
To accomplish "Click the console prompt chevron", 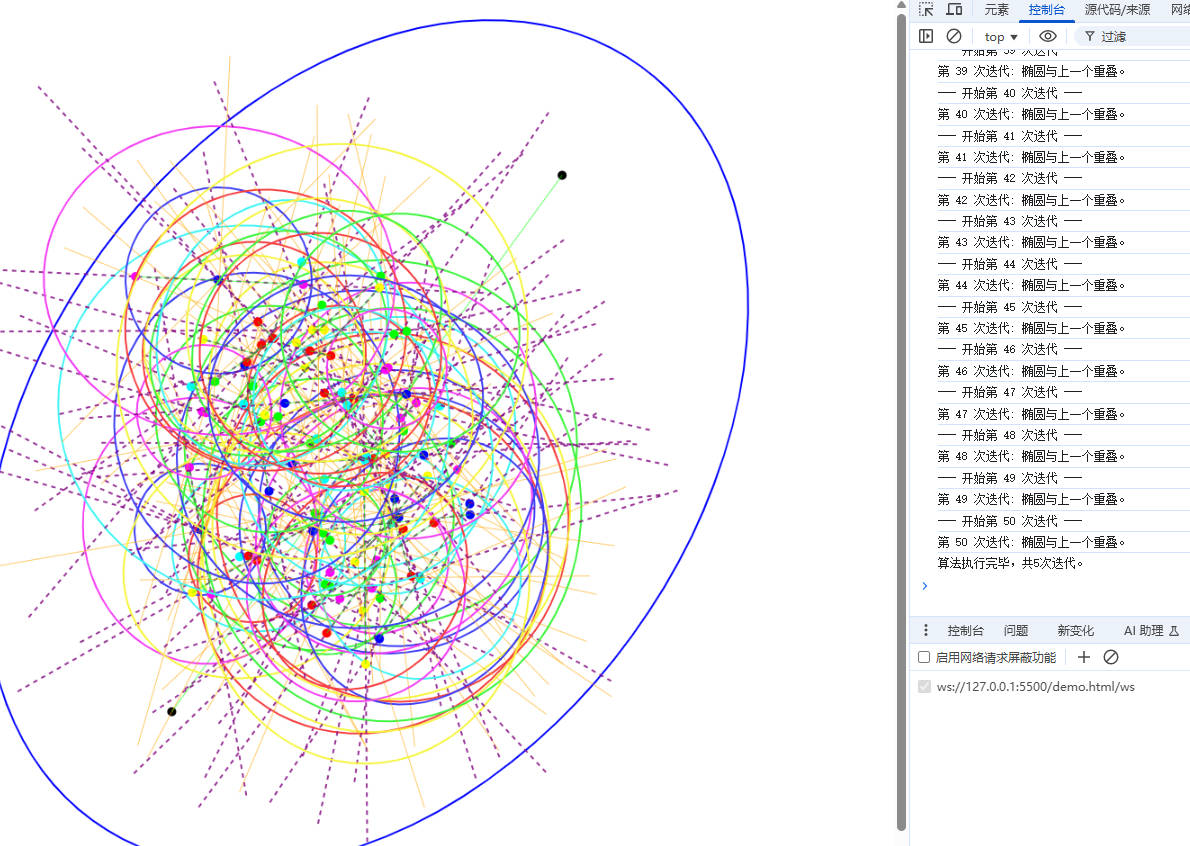I will (924, 586).
